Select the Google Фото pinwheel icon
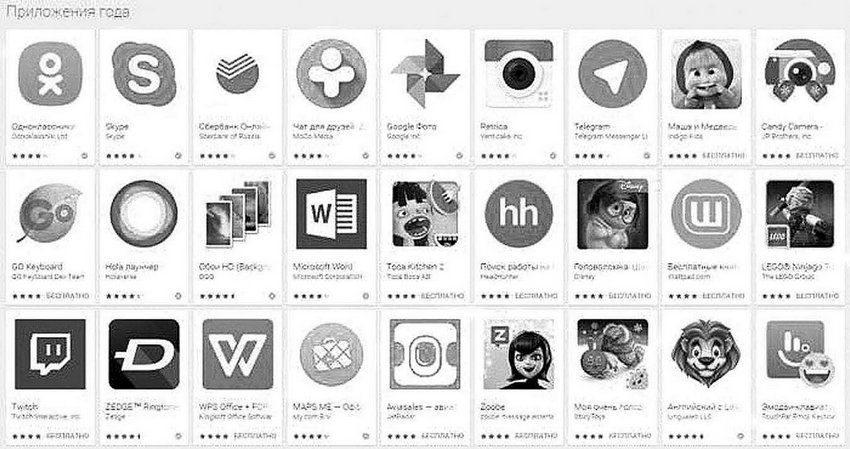 pyautogui.click(x=425, y=74)
